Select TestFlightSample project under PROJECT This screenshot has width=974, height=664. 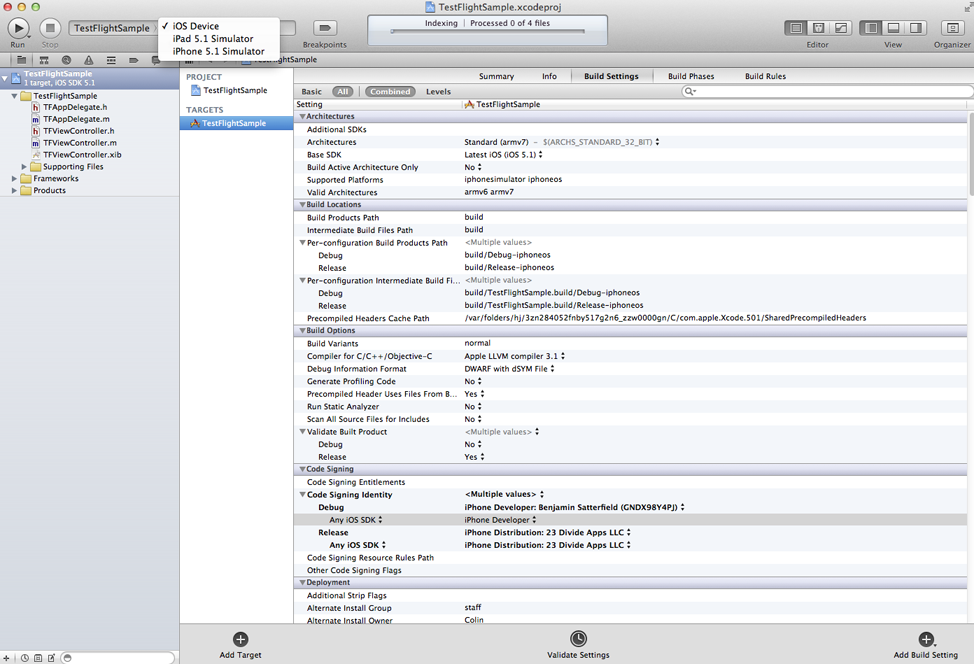[x=235, y=91]
